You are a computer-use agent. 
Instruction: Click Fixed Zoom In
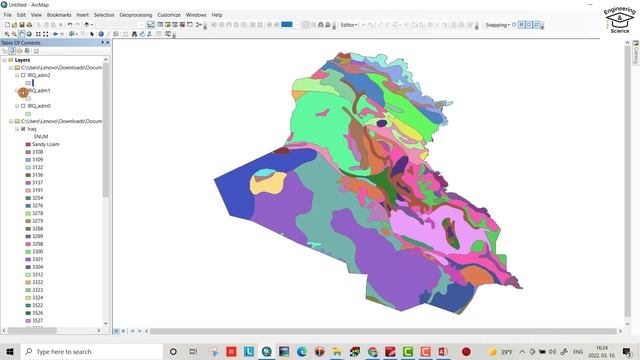(x=38, y=34)
